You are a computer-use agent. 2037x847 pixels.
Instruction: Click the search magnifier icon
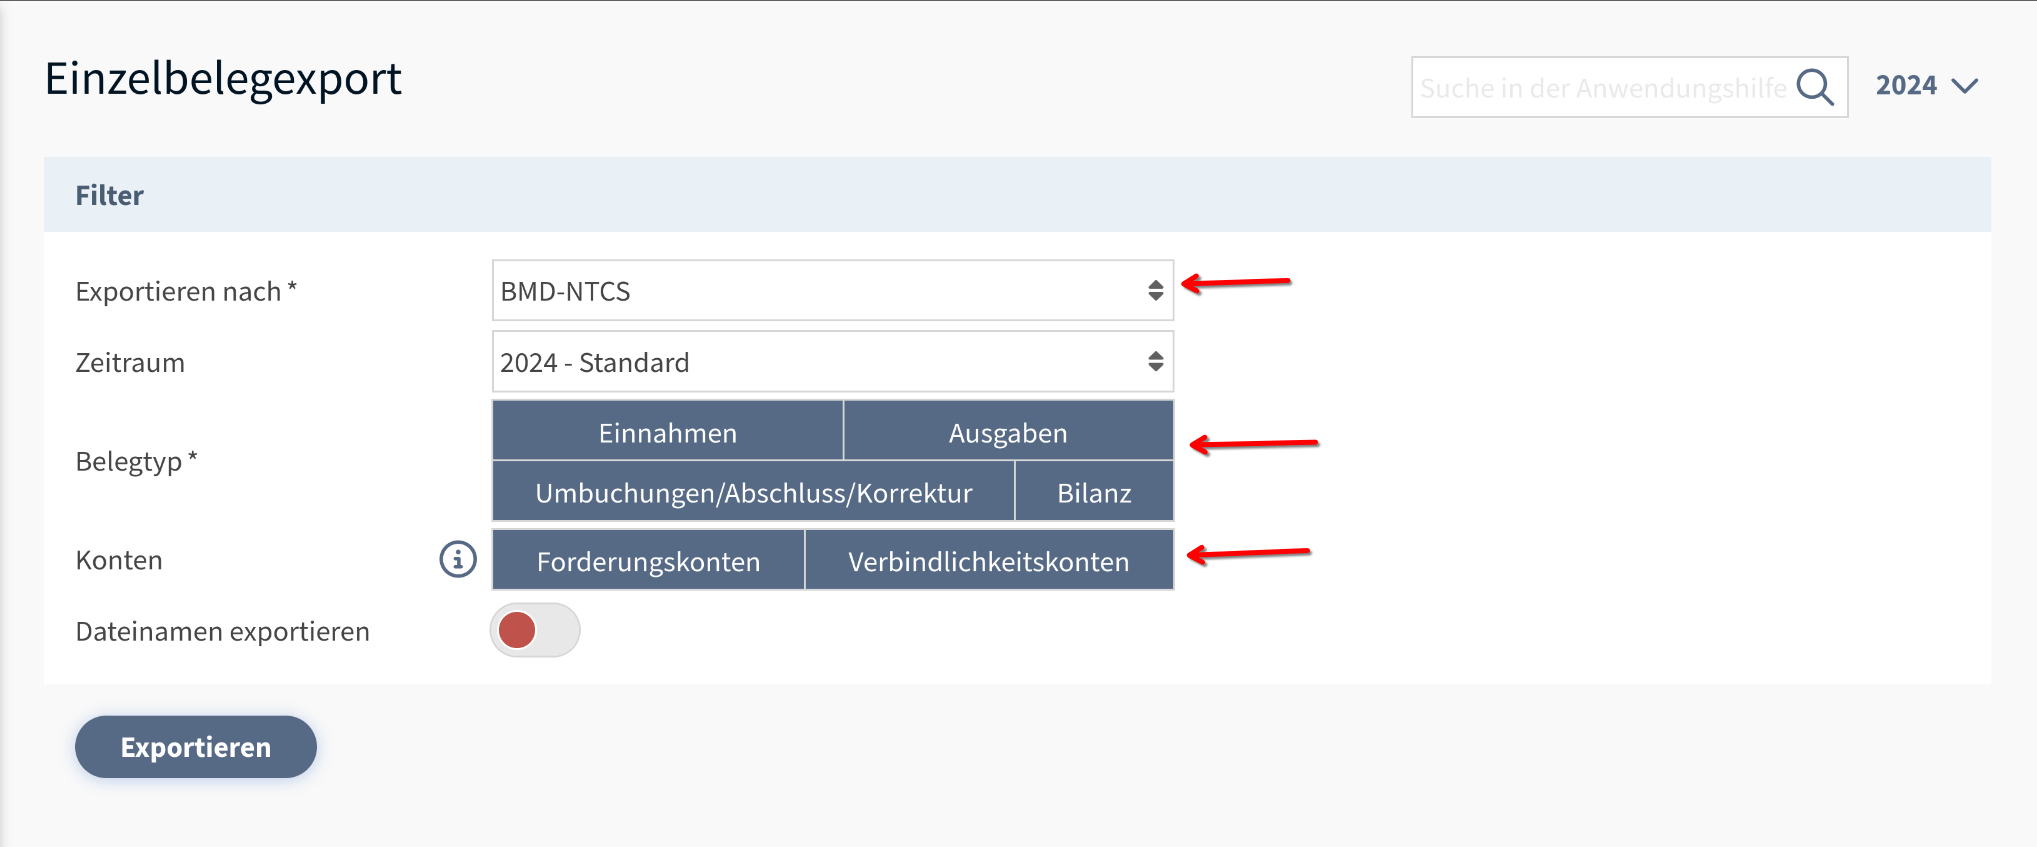(x=1815, y=88)
